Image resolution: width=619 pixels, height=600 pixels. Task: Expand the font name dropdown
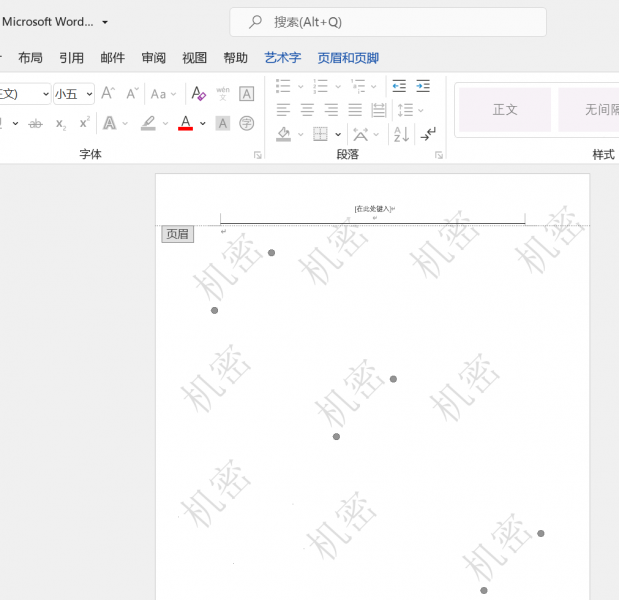pyautogui.click(x=46, y=94)
